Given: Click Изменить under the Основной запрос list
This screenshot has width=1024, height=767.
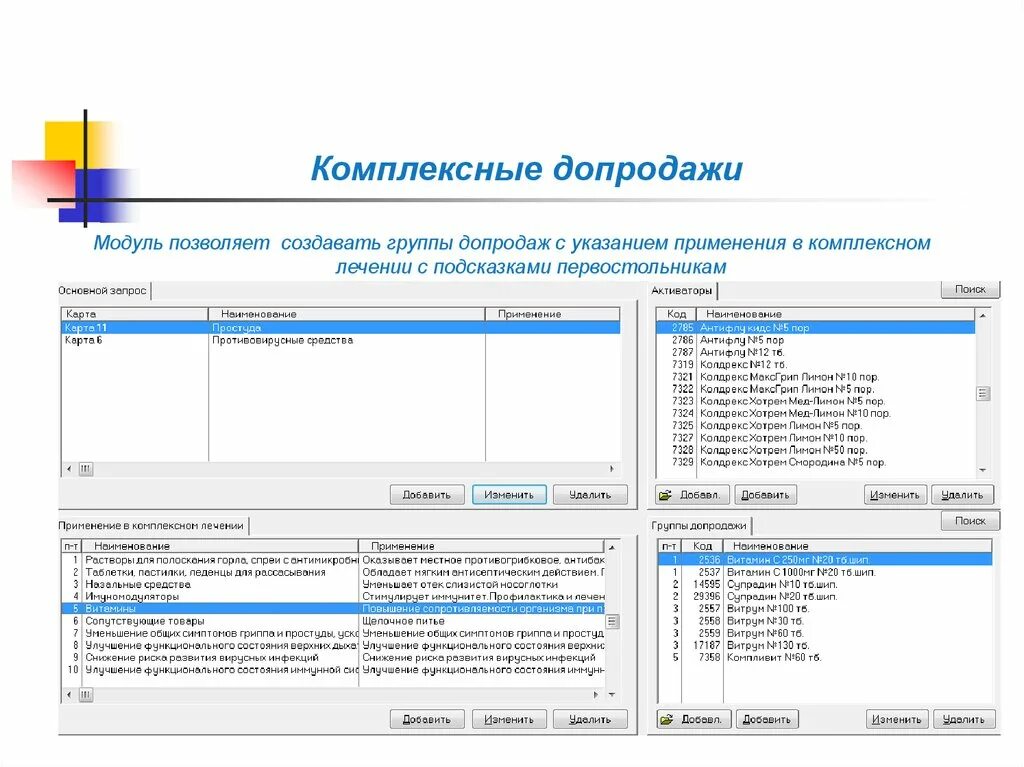Looking at the screenshot, I should [x=509, y=494].
